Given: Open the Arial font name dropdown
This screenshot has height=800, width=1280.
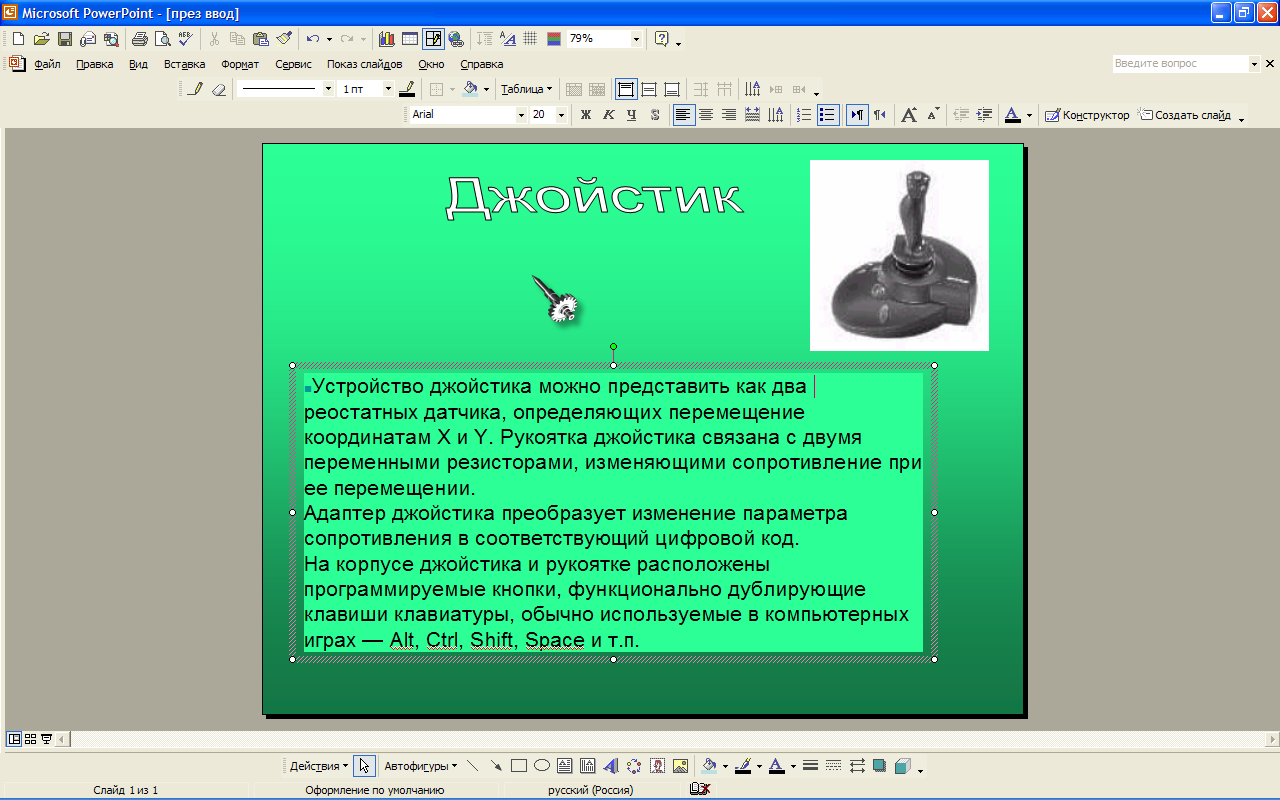Looking at the screenshot, I should pos(521,115).
